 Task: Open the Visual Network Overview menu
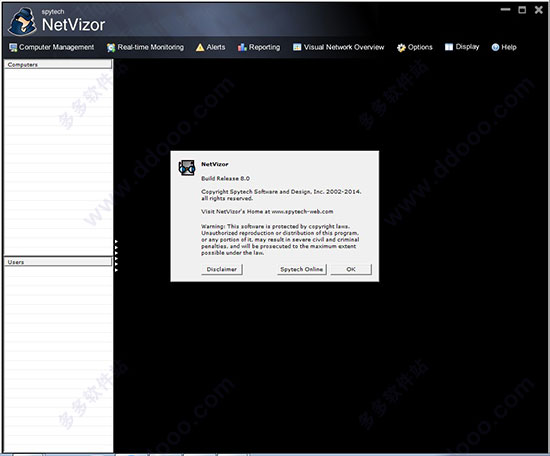338,47
